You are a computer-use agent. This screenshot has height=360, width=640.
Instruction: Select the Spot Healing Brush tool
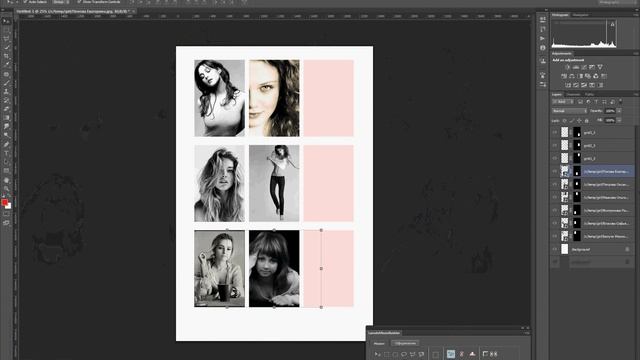tap(6, 74)
